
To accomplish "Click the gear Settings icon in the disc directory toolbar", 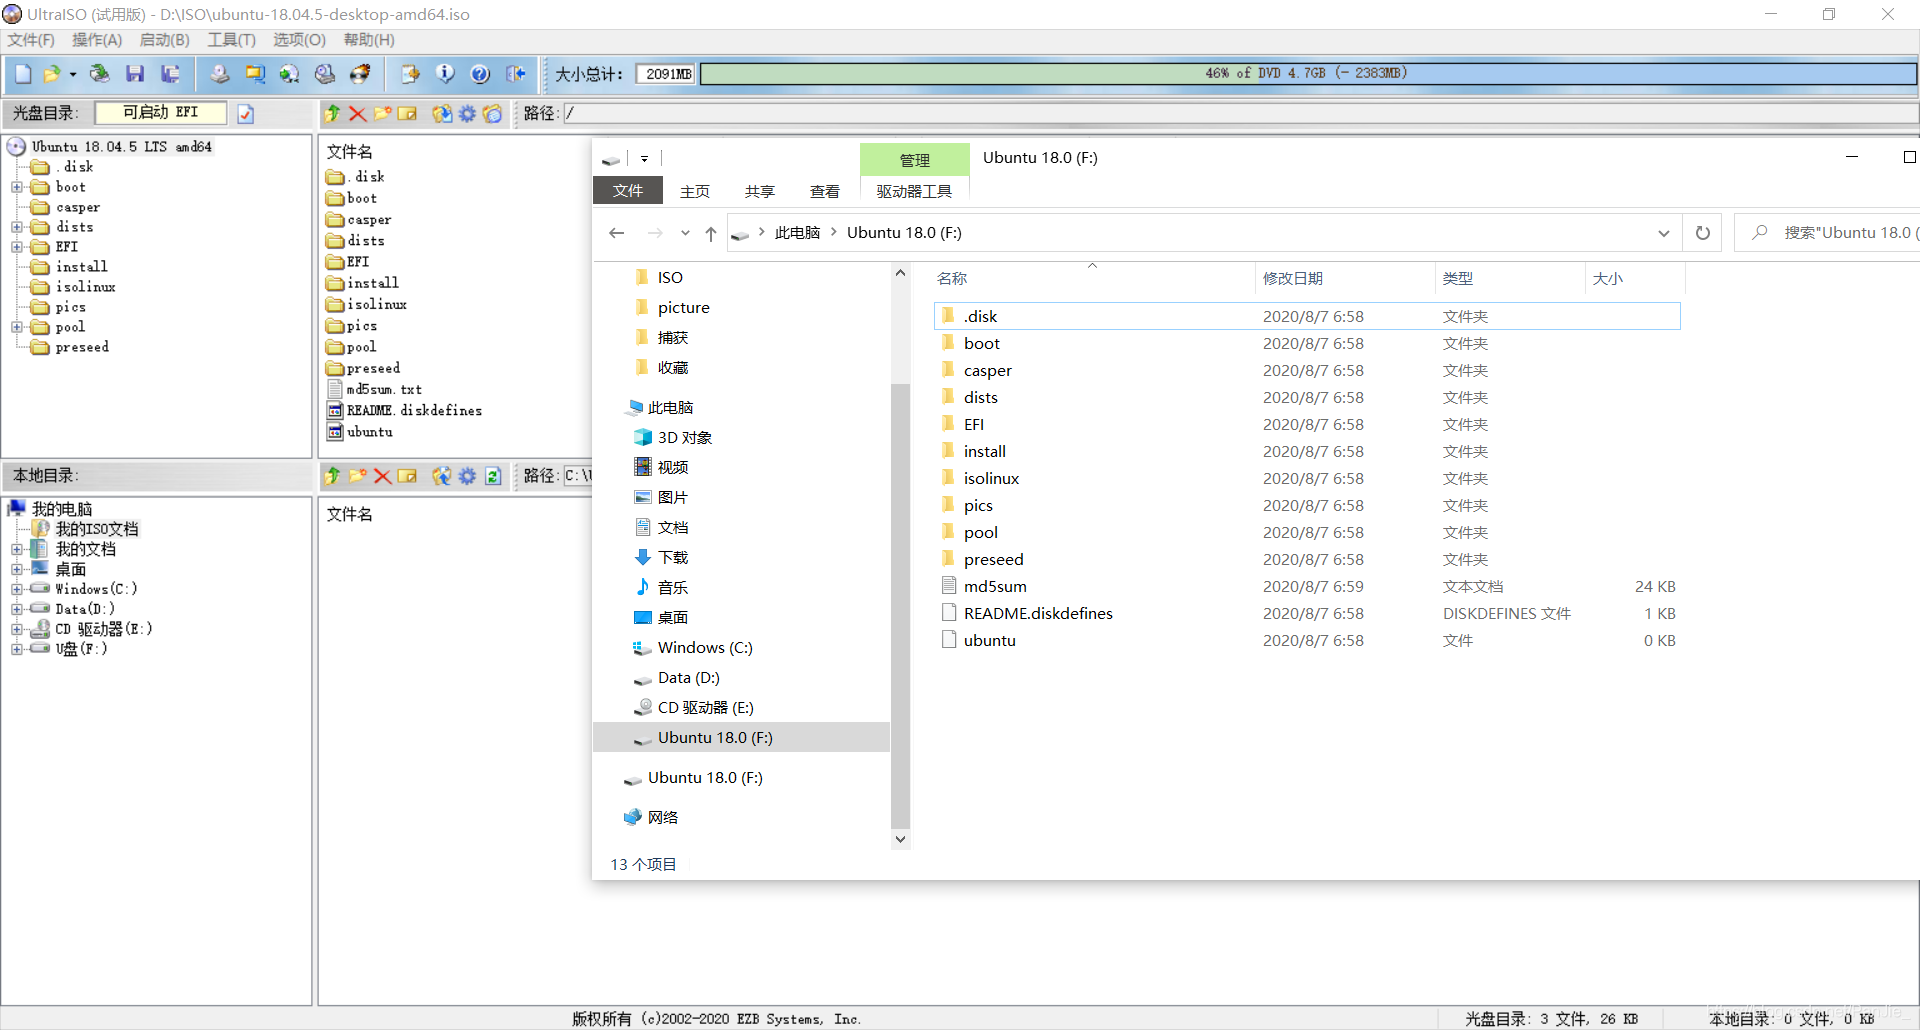I will 467,114.
